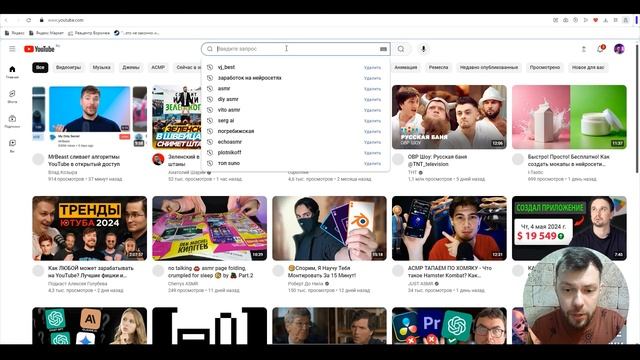The image size is (640, 360).
Task: Select the 'Недавно опубликованные' filter chip
Action: (489, 67)
